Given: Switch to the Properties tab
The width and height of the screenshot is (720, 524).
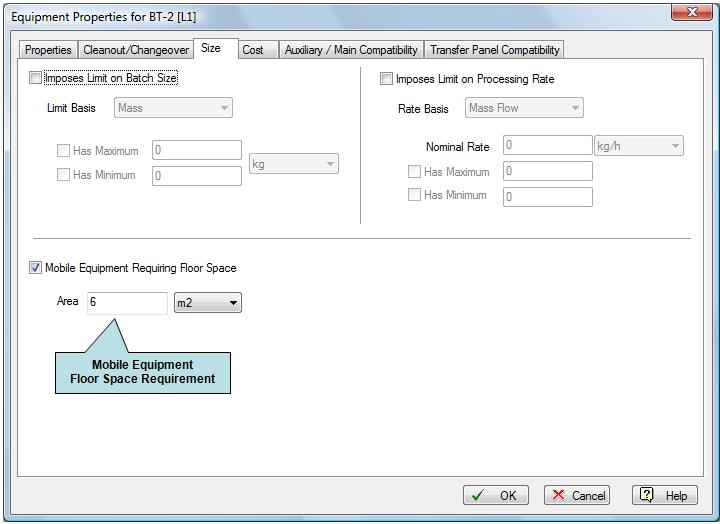Looking at the screenshot, I should [48, 50].
